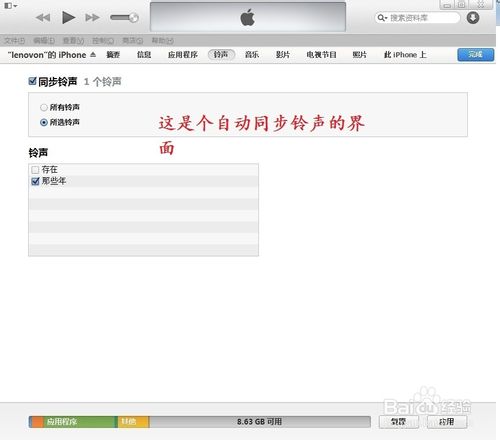The image size is (500, 440).
Task: Click the downloads arrow icon
Action: click(473, 18)
